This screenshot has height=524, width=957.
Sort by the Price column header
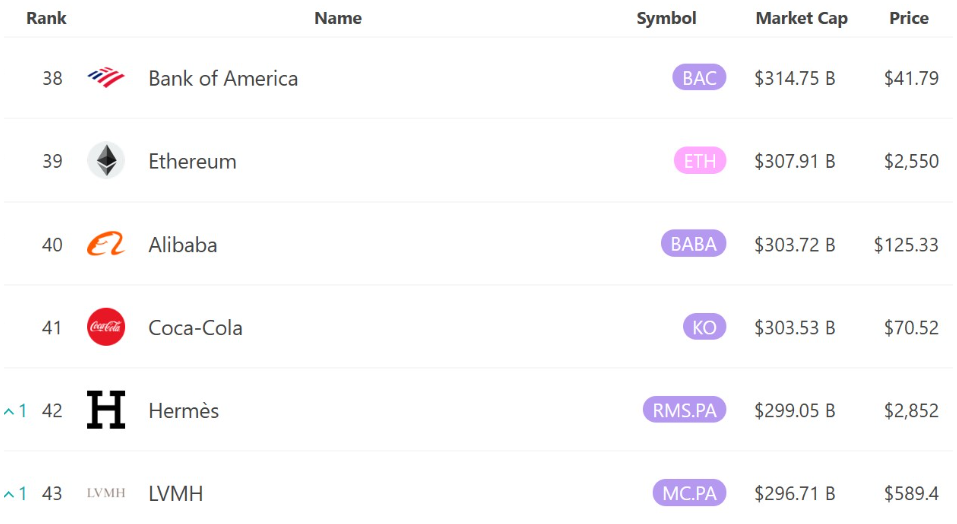click(x=909, y=18)
